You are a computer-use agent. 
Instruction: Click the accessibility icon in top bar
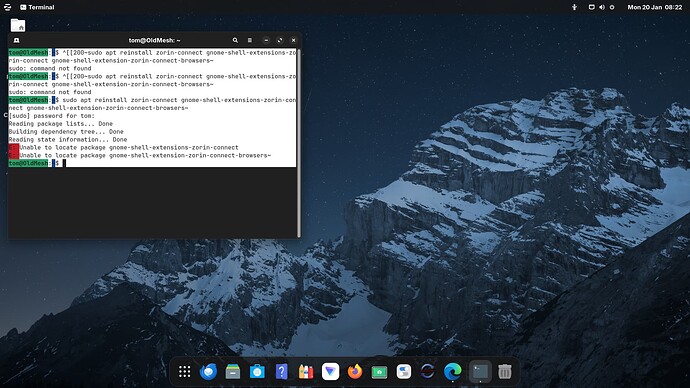574,7
